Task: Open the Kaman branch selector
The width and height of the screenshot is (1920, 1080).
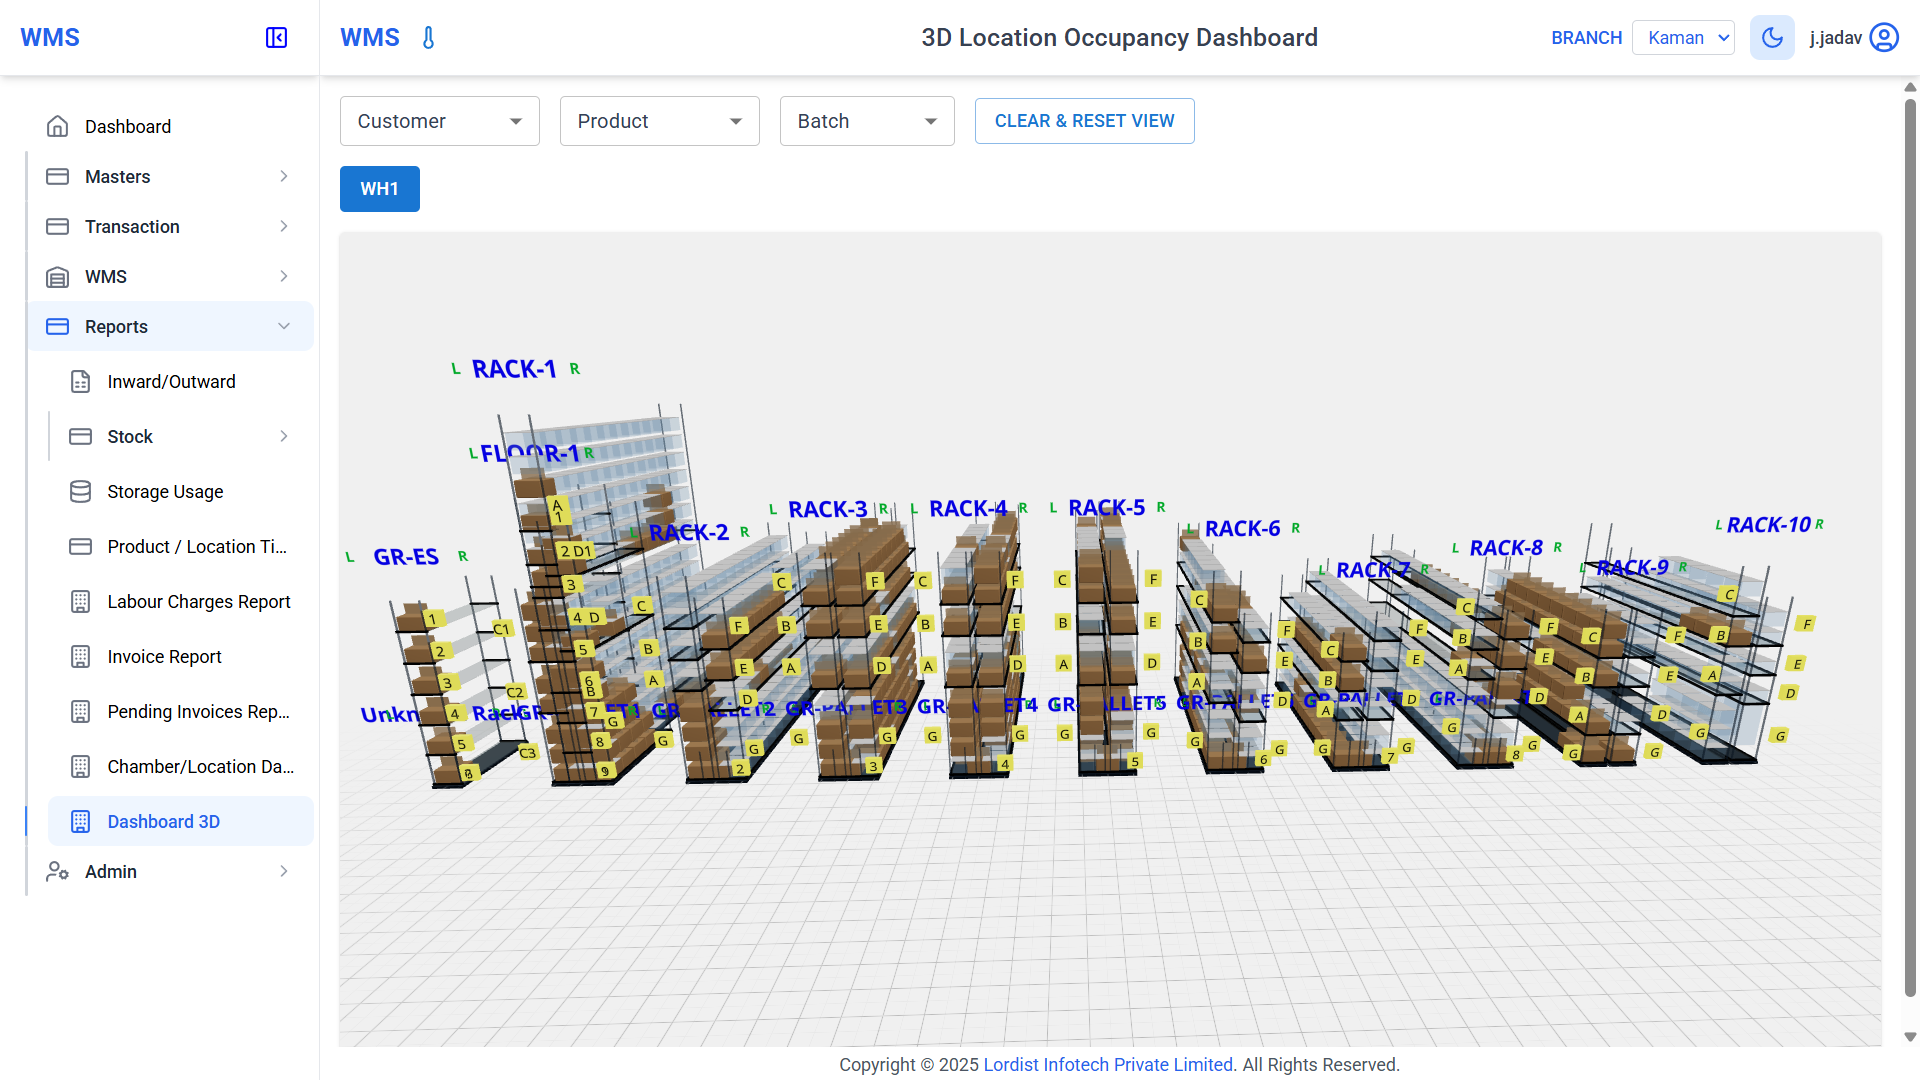Action: [1682, 37]
